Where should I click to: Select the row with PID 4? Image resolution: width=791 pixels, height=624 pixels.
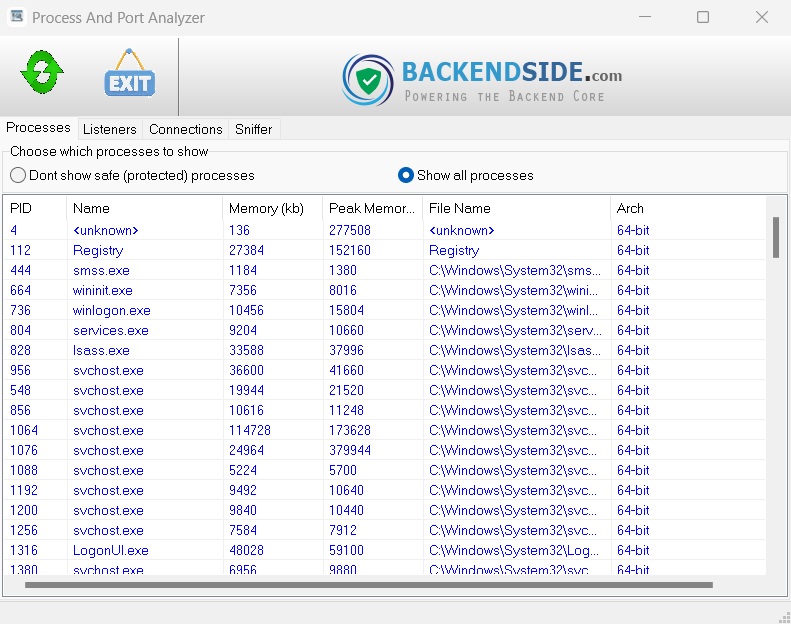pyautogui.click(x=384, y=230)
